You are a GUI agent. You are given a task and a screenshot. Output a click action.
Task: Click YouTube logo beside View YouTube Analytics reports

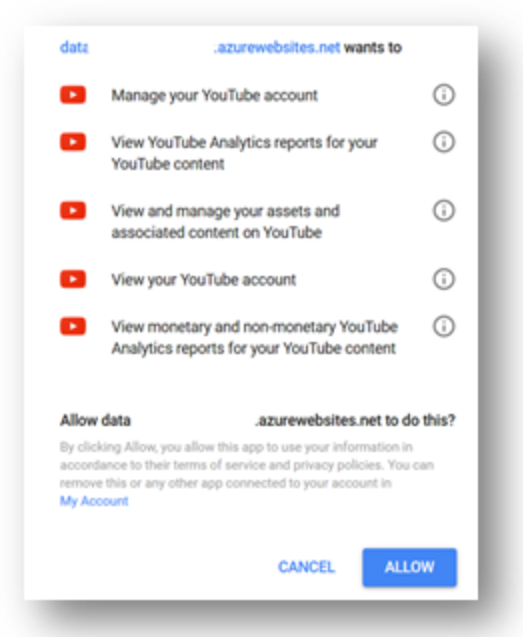pos(73,142)
